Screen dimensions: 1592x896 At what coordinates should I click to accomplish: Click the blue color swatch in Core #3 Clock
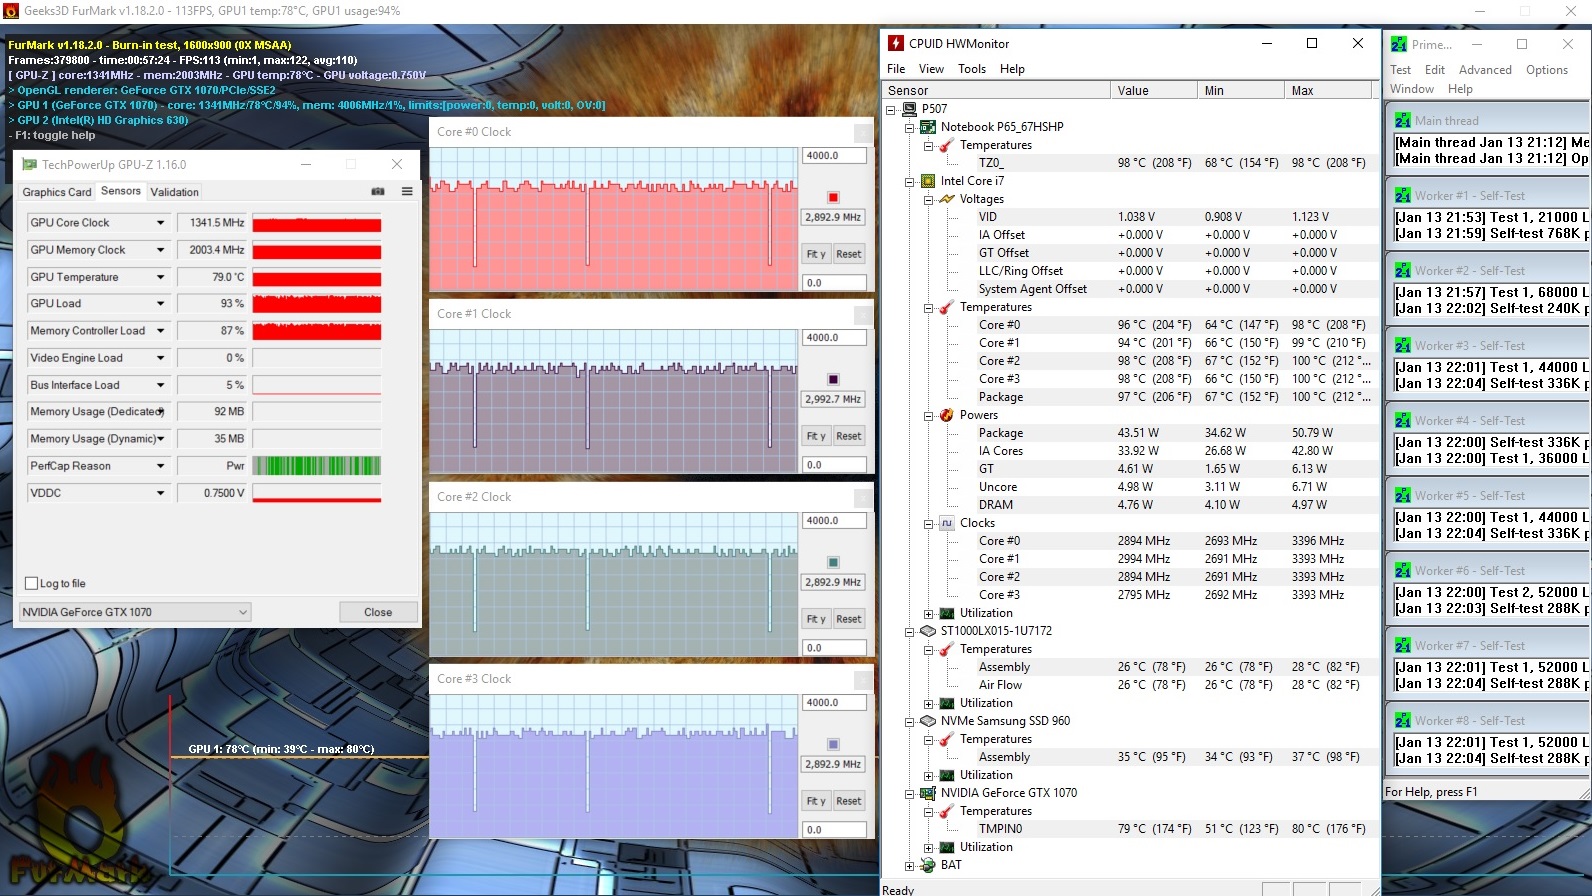[x=833, y=744]
